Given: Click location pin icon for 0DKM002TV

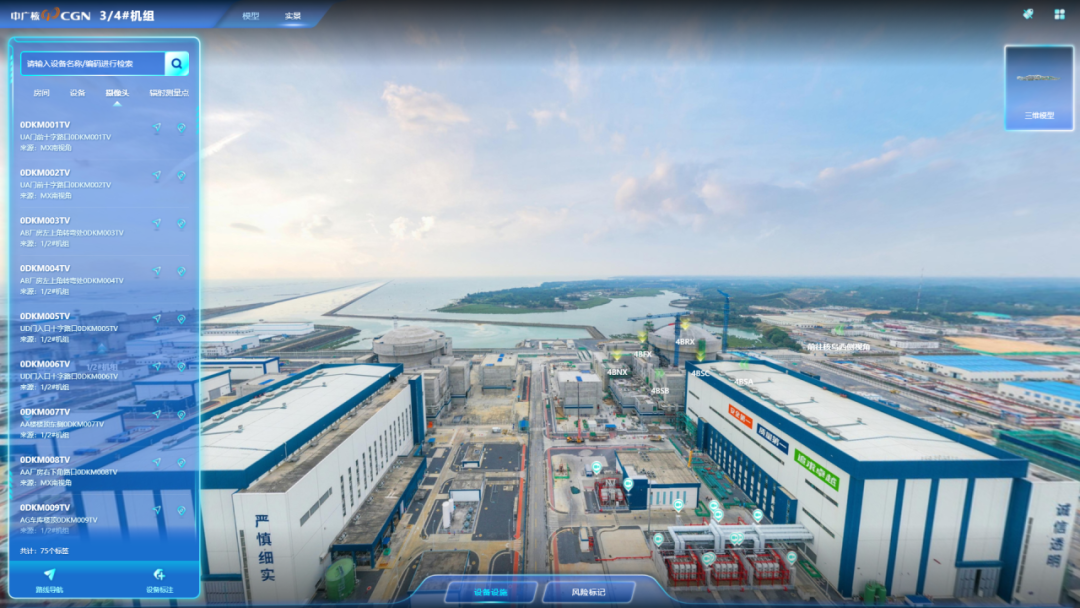Looking at the screenshot, I should pos(181,175).
